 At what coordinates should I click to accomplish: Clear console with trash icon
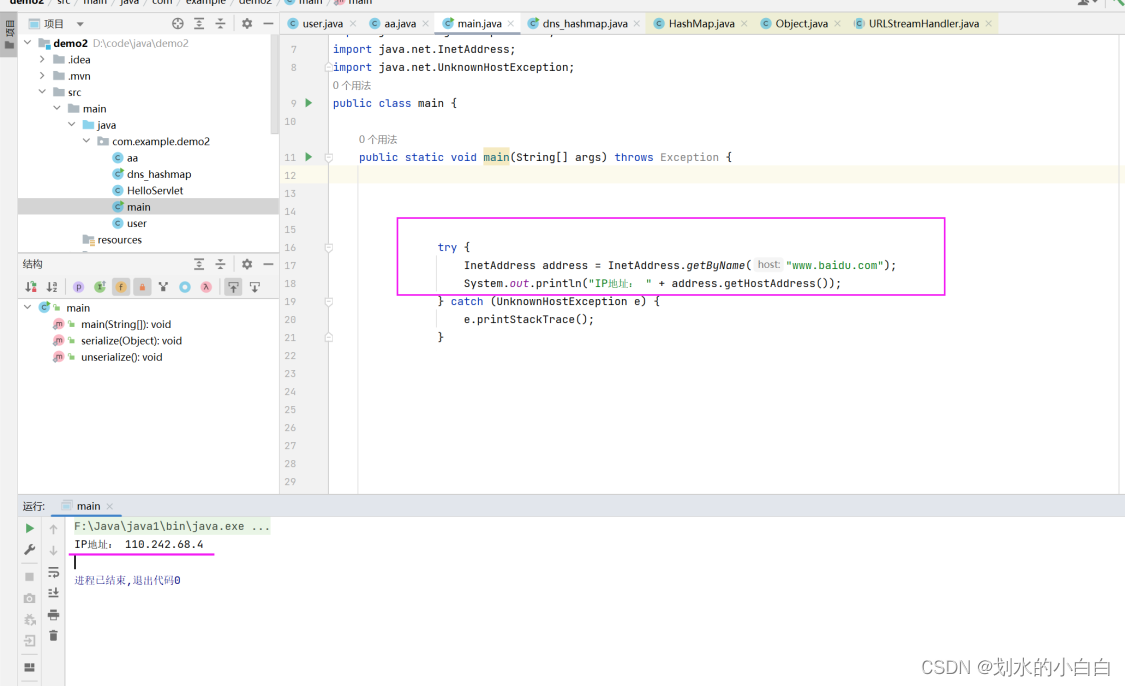[x=53, y=636]
